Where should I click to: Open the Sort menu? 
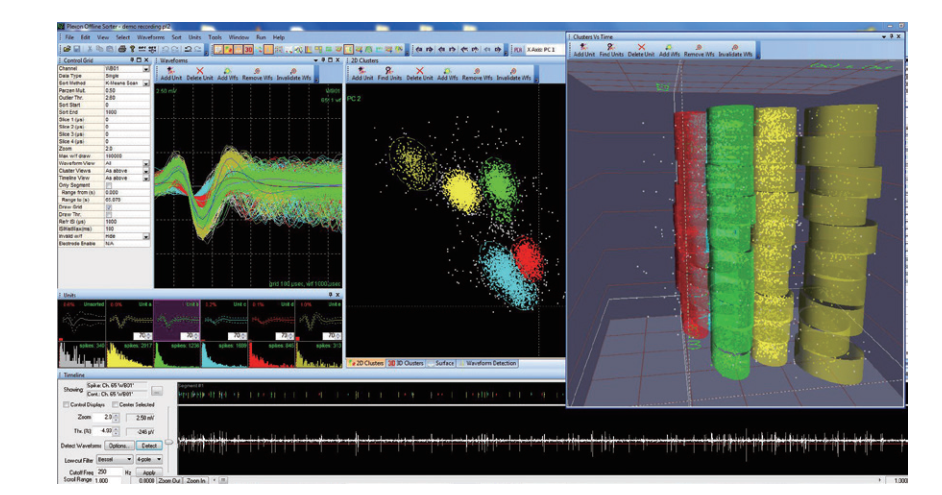click(x=176, y=37)
